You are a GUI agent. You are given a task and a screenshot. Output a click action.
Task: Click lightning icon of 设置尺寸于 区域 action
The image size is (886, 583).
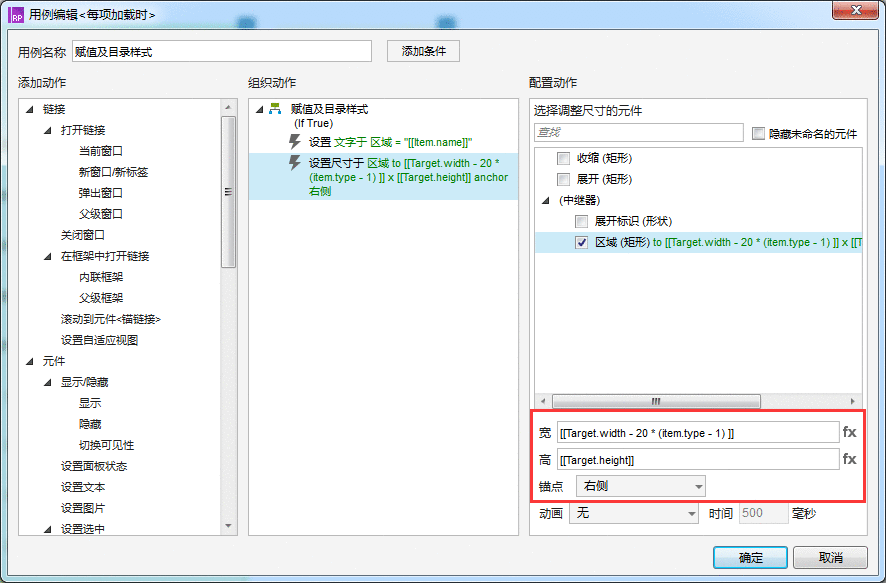pos(294,163)
